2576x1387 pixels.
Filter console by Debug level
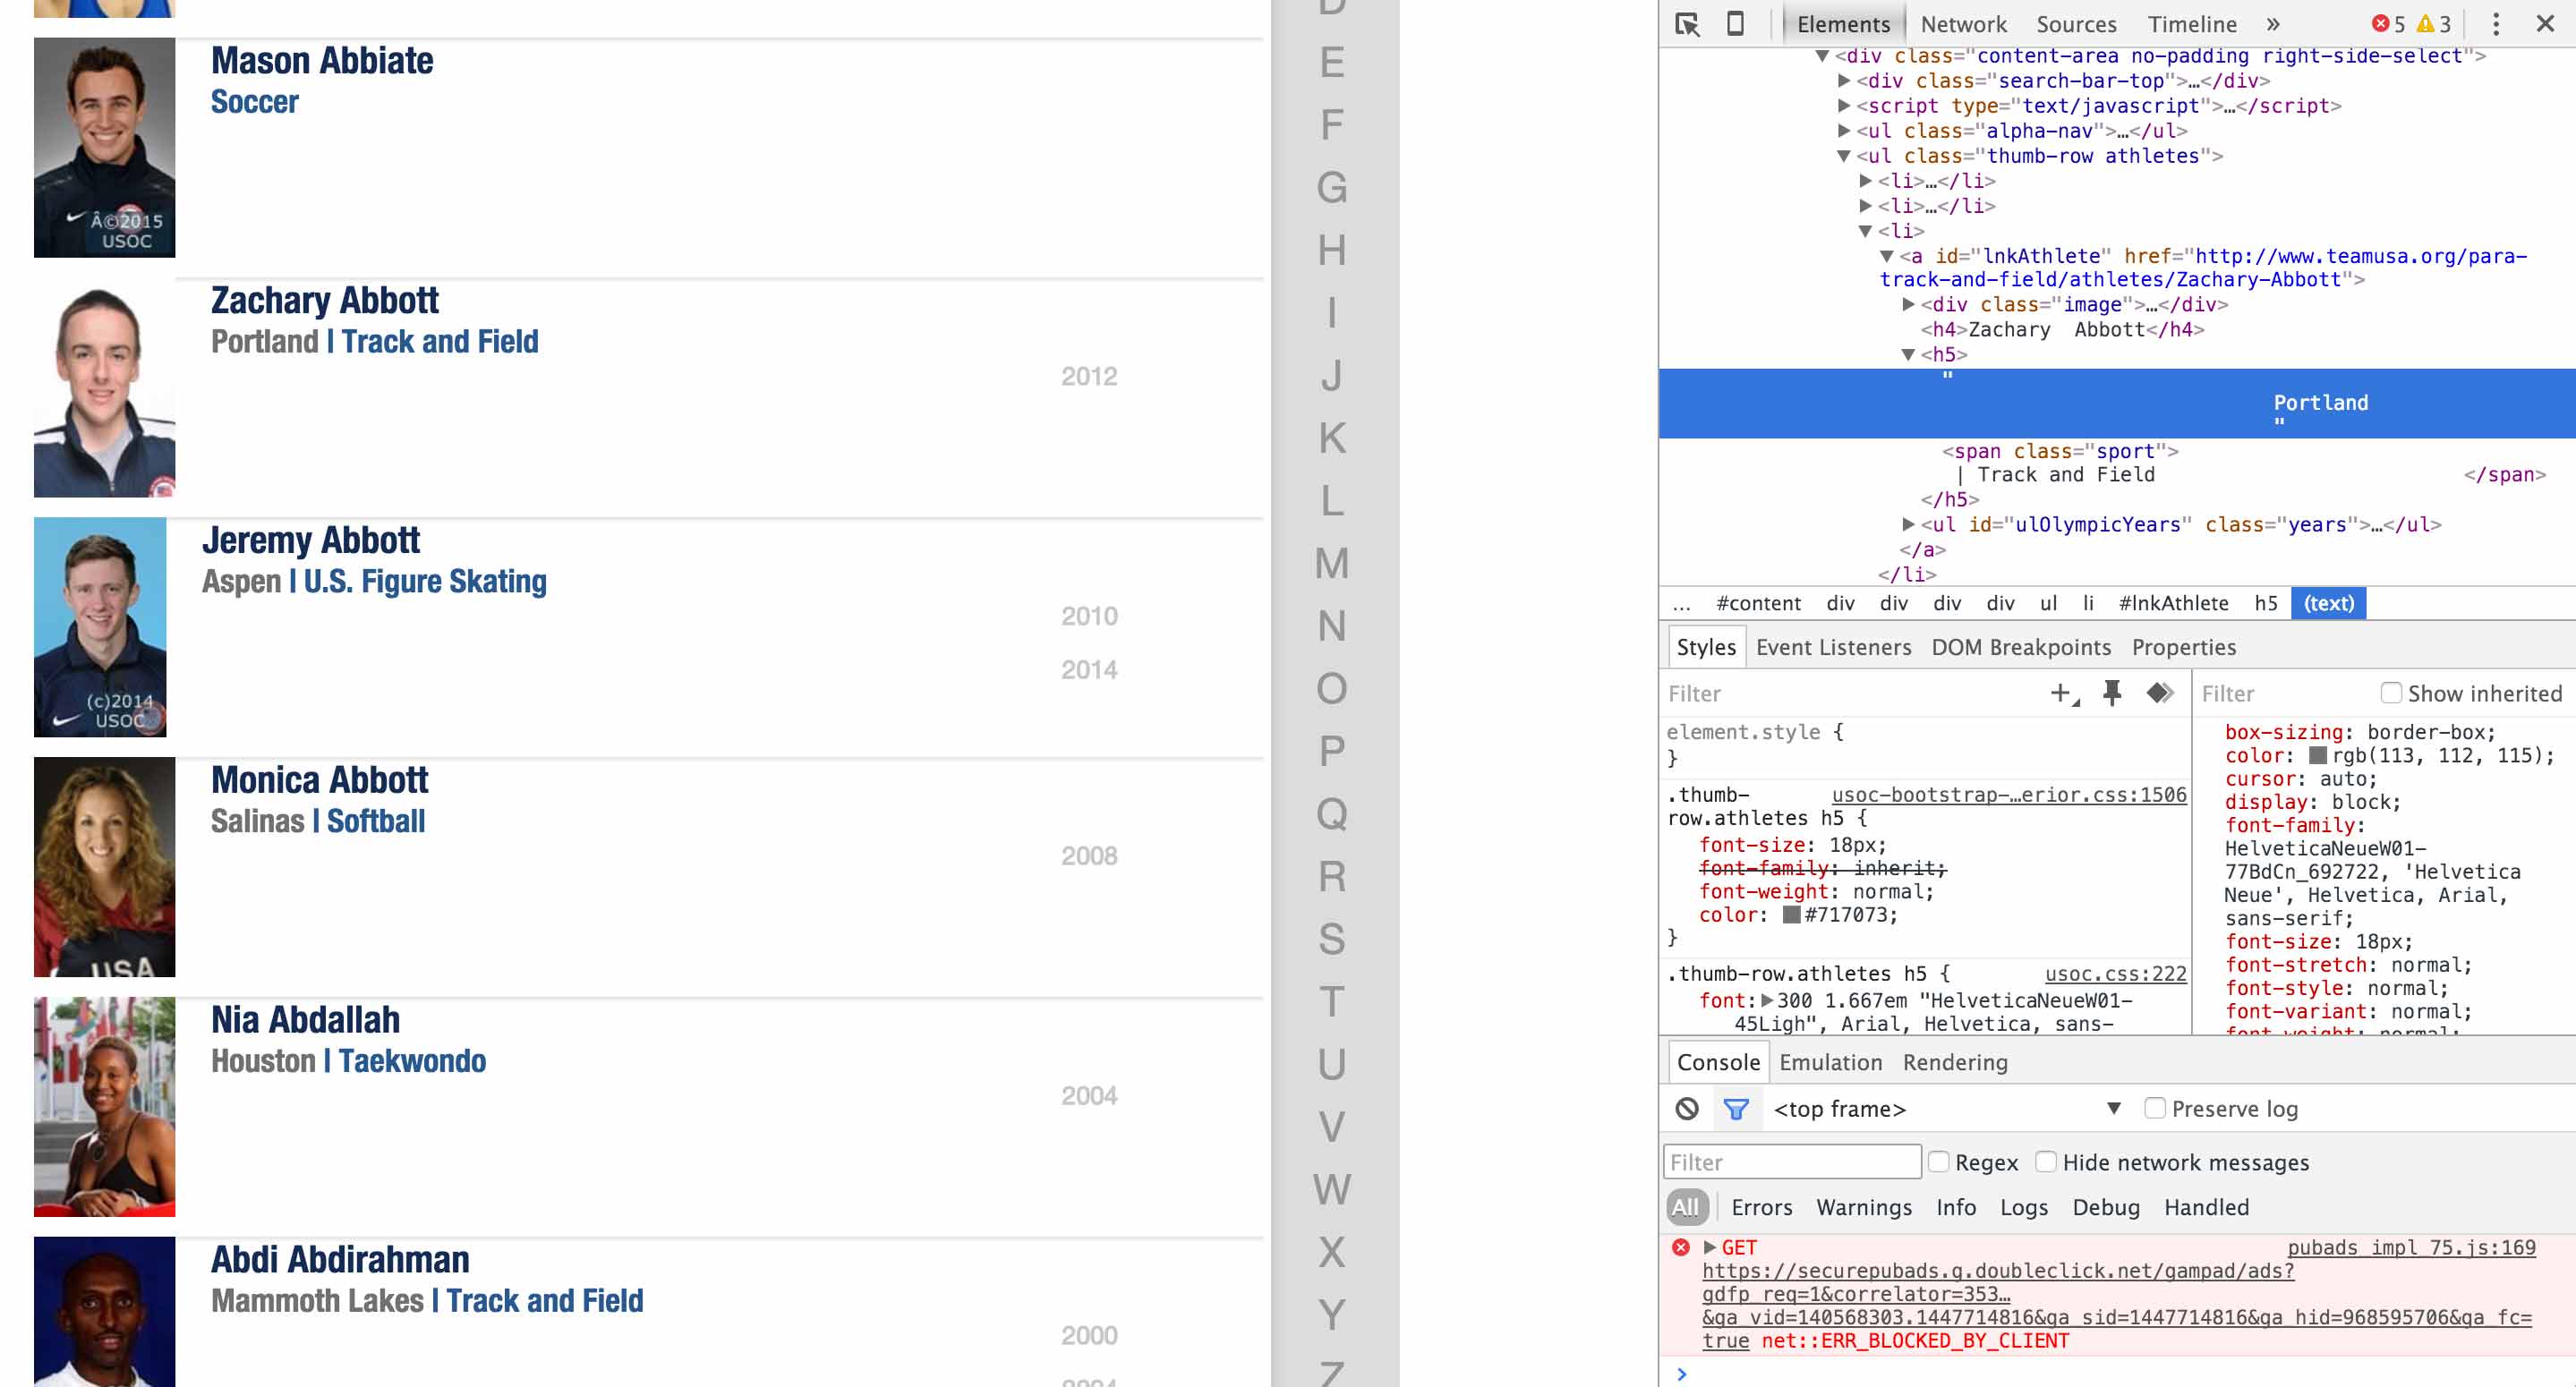(2105, 1207)
